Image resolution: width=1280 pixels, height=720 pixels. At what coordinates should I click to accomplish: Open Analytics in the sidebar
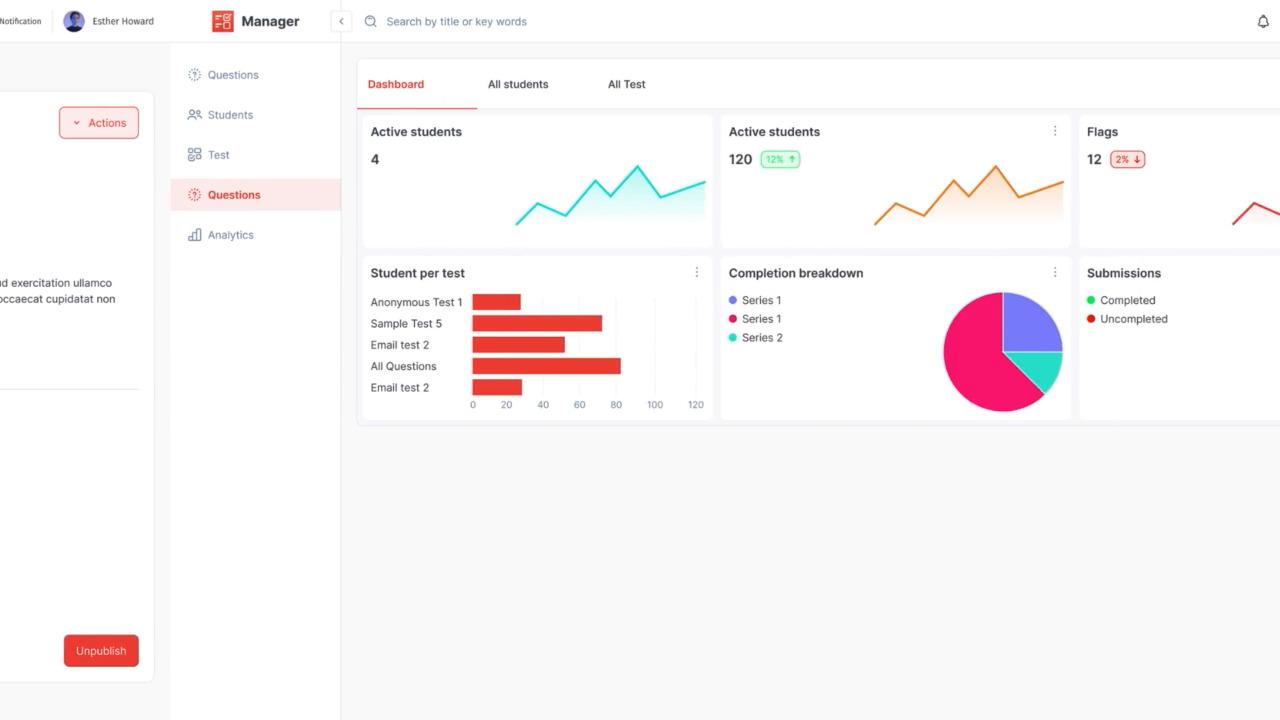[255, 235]
